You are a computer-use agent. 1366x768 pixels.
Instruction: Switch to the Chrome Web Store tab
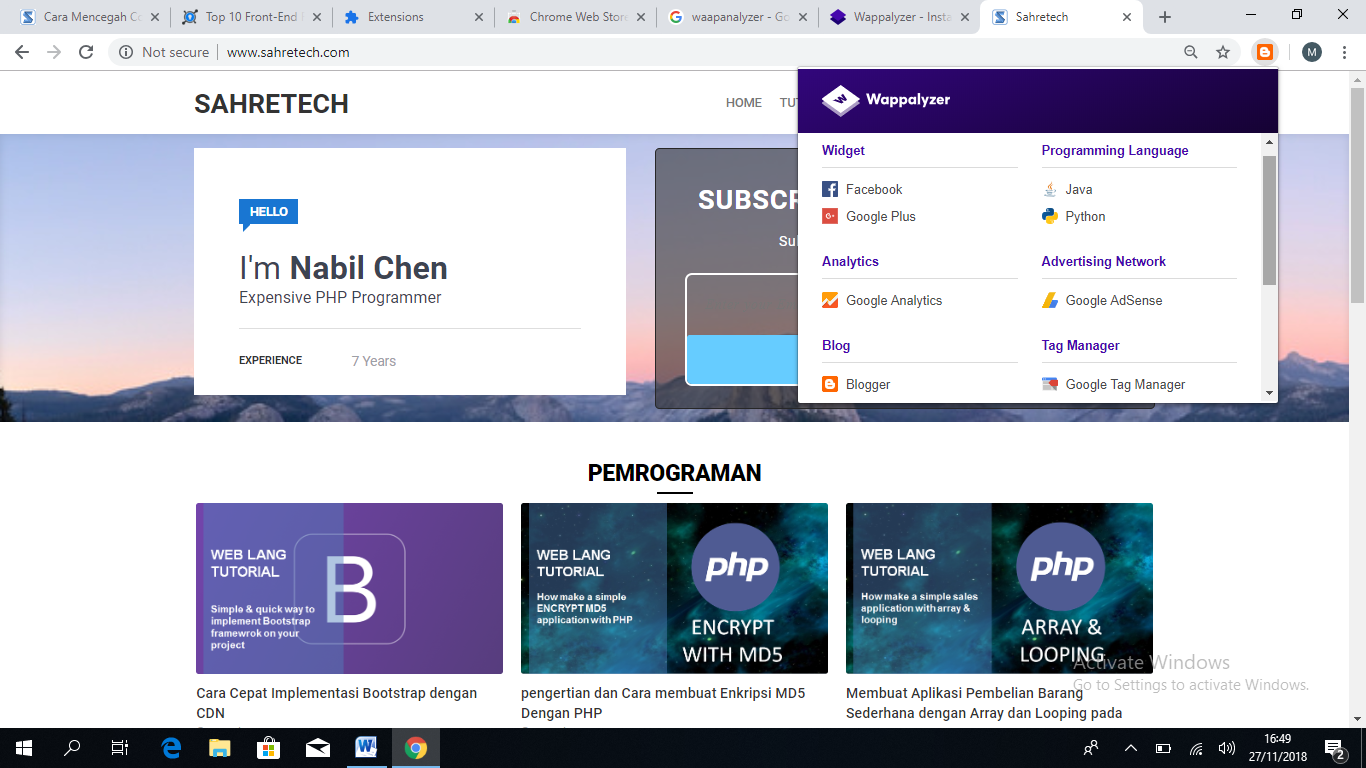click(x=574, y=17)
